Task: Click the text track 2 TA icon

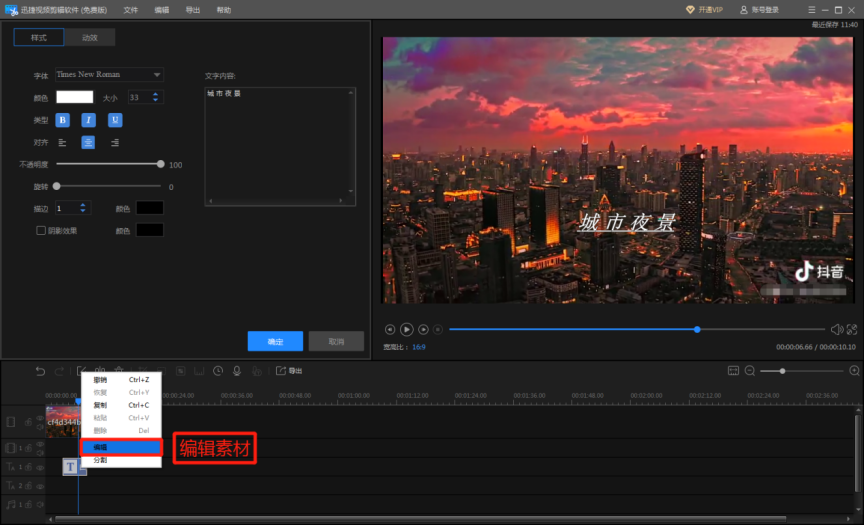Action: point(11,486)
